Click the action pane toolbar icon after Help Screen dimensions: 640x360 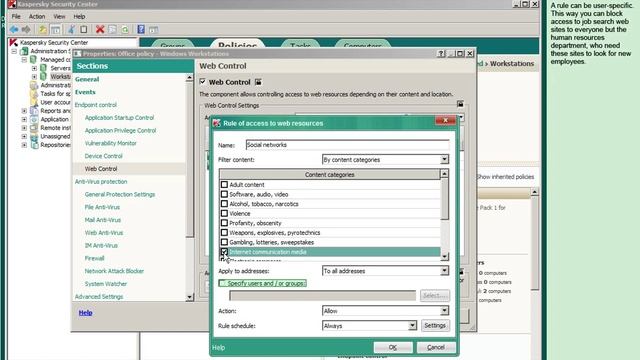tap(153, 29)
